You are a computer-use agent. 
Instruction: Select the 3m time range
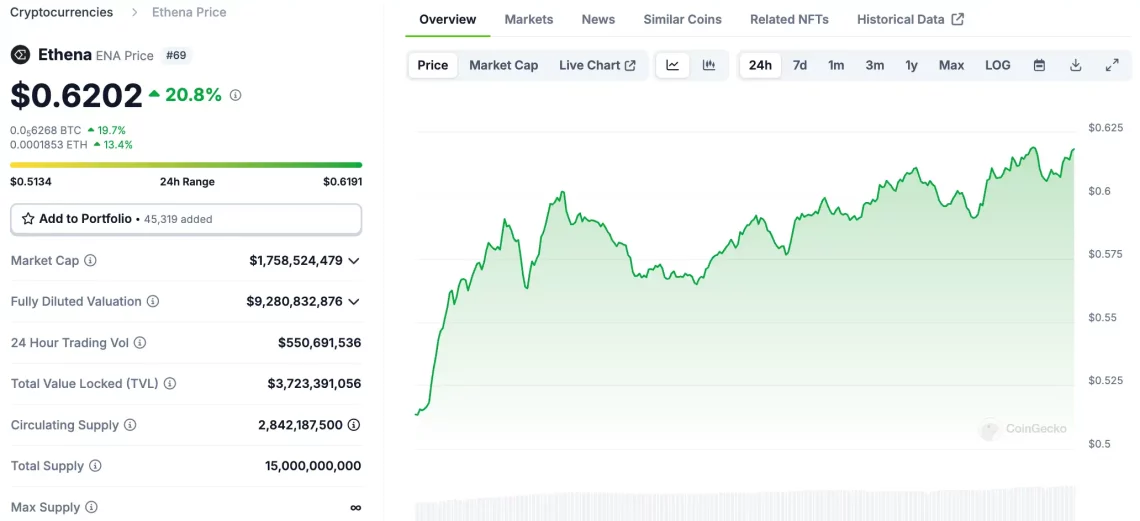click(875, 65)
